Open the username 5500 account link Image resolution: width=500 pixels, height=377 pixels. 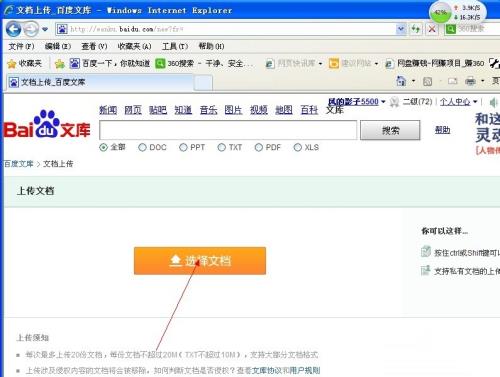(353, 102)
